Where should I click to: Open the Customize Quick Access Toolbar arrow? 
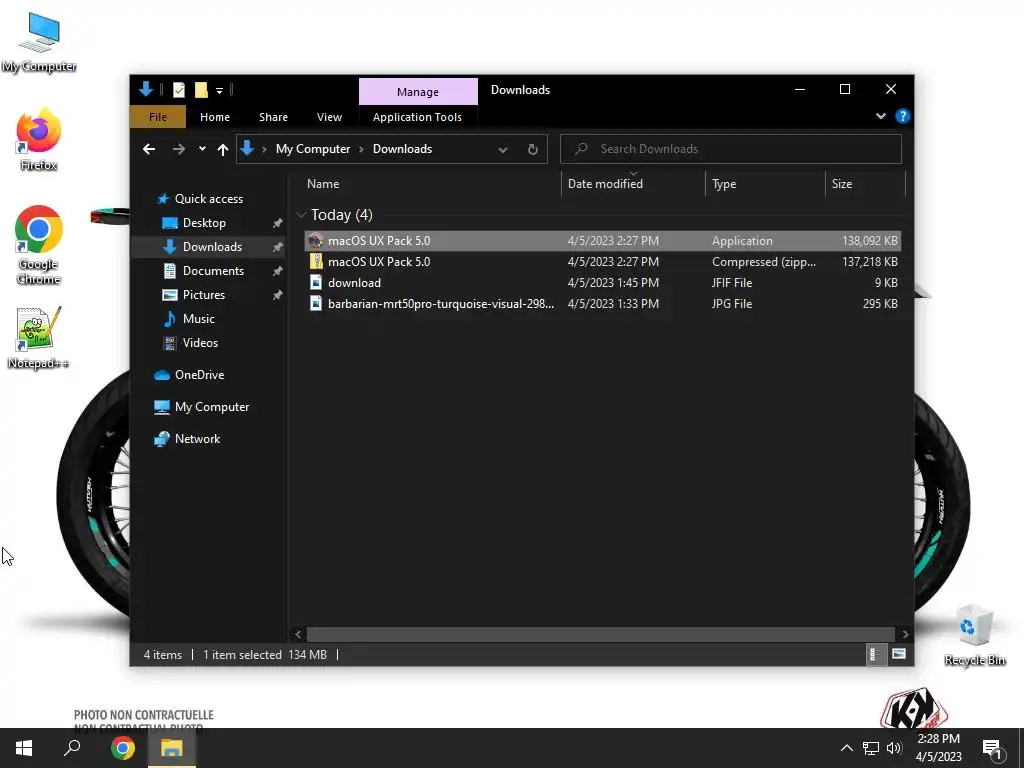[219, 90]
